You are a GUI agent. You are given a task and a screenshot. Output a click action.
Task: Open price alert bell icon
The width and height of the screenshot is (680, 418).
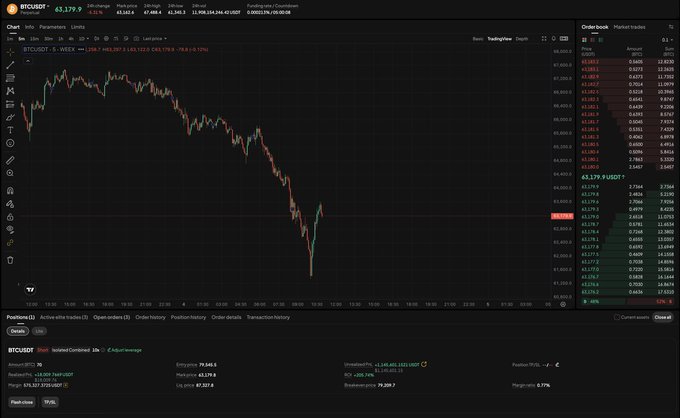(x=554, y=39)
